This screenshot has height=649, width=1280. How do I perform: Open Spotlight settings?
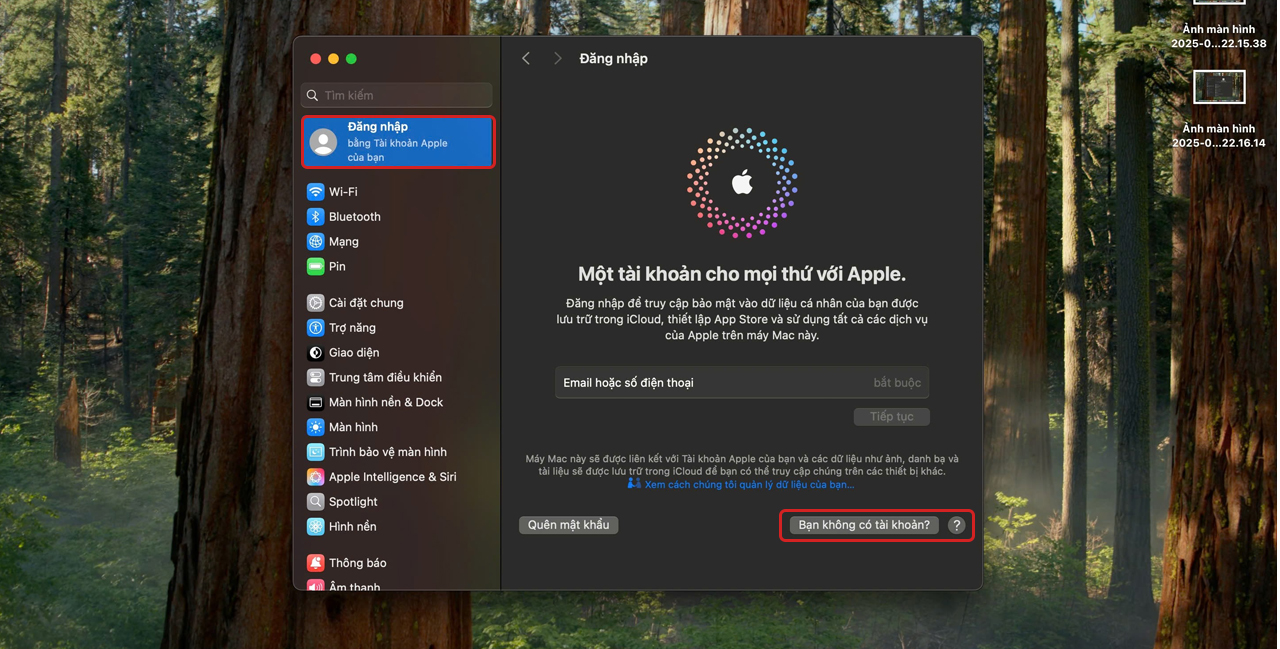[x=315, y=501]
